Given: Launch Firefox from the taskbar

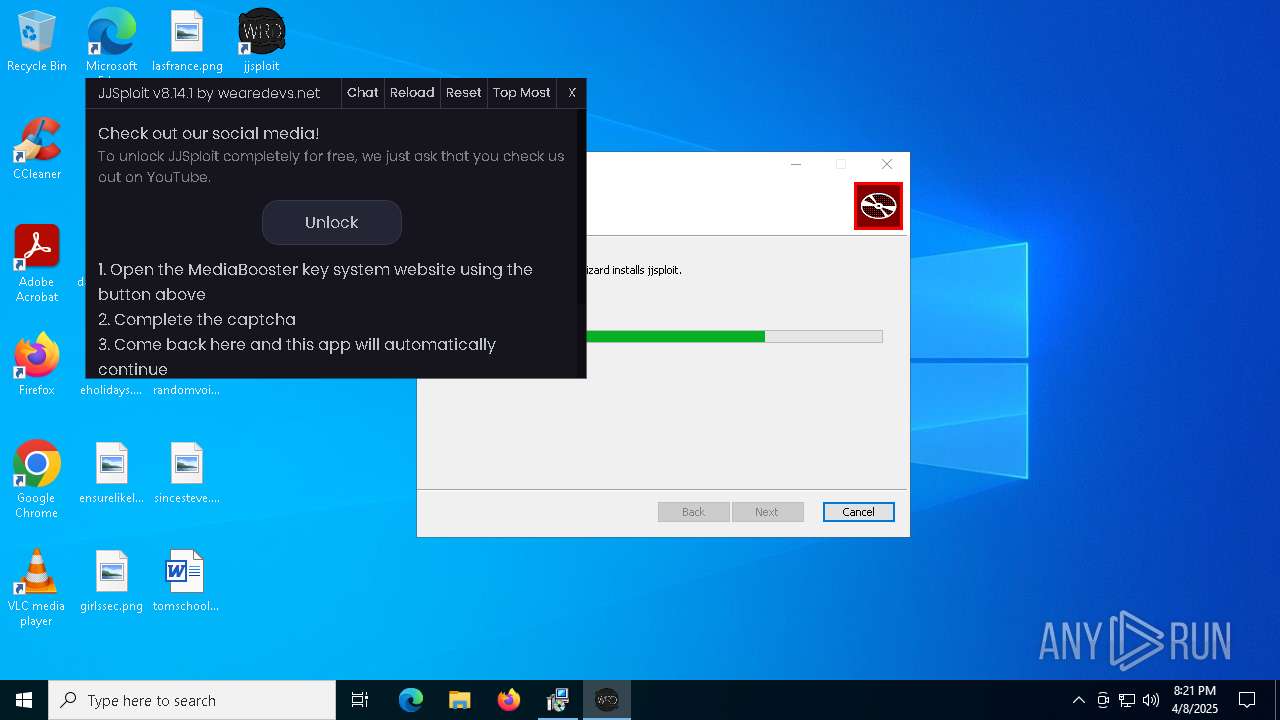Looking at the screenshot, I should point(508,700).
